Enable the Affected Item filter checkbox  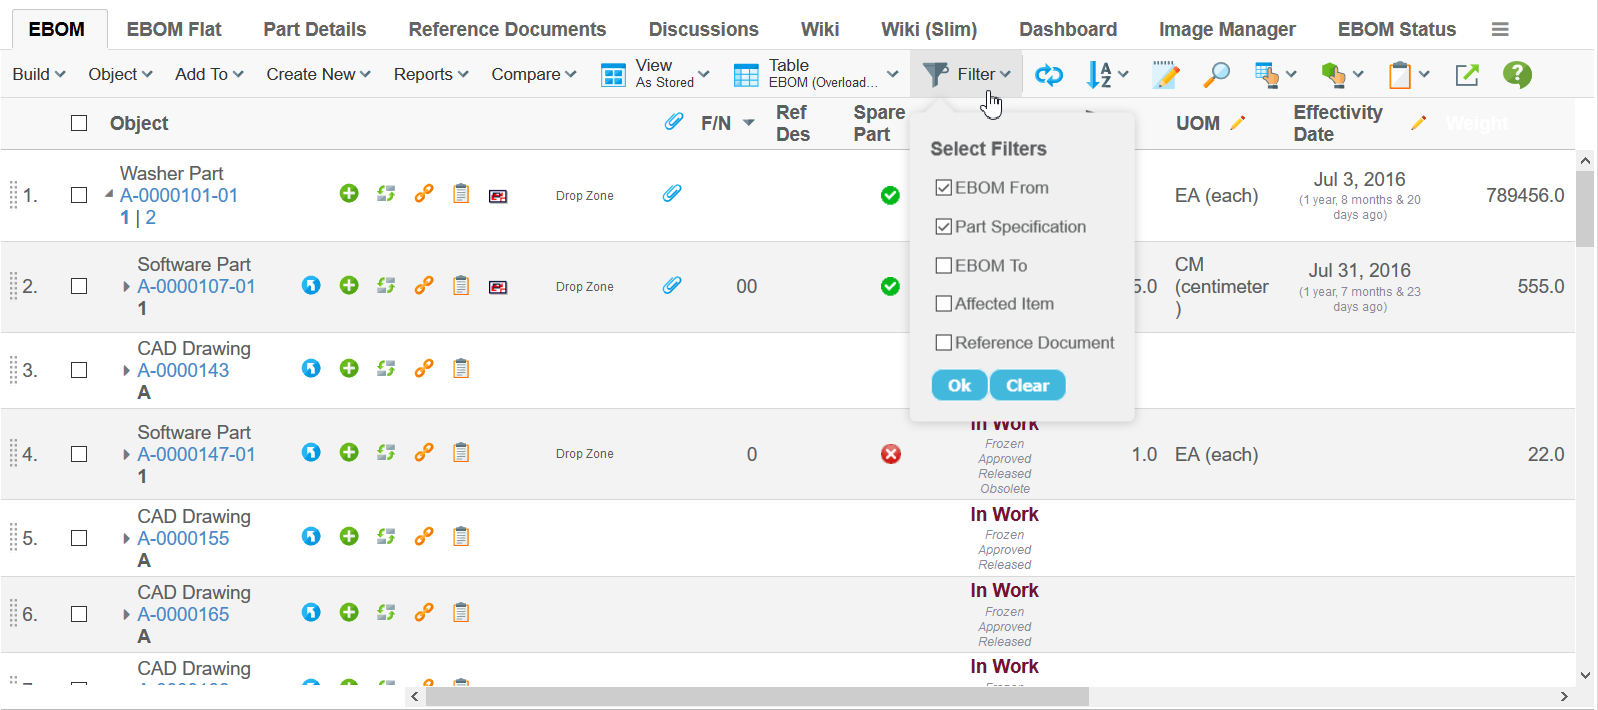point(943,304)
